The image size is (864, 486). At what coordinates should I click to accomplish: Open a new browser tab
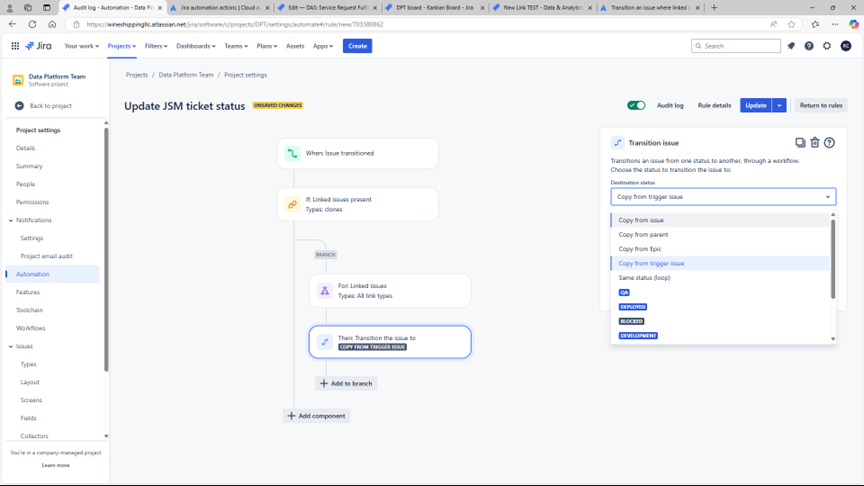coord(714,8)
